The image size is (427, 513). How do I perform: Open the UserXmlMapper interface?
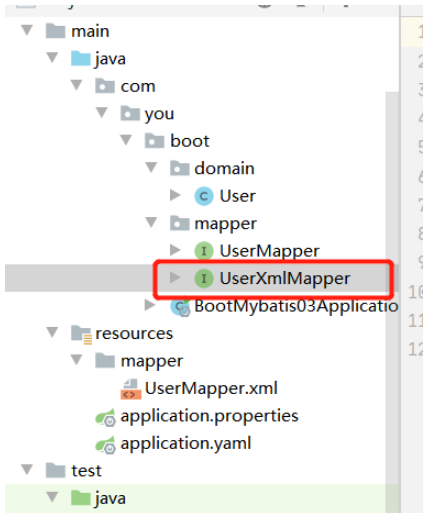pos(285,279)
